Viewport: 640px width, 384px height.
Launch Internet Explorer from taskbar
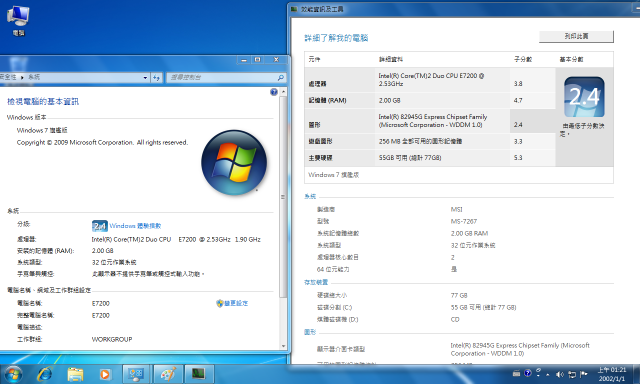[x=45, y=374]
